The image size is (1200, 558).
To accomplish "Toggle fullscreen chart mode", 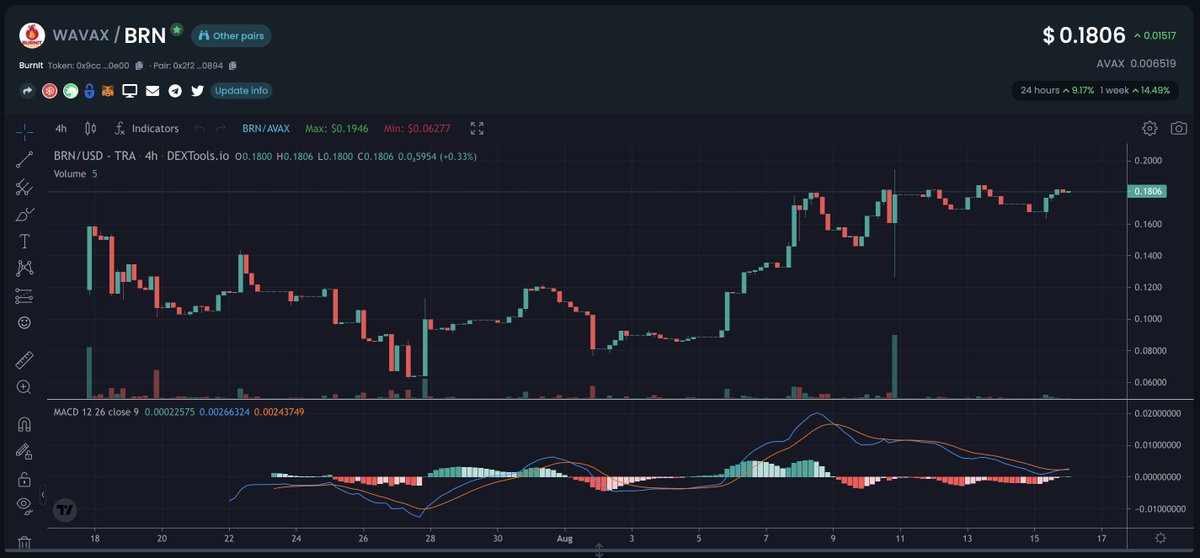I will coord(477,128).
